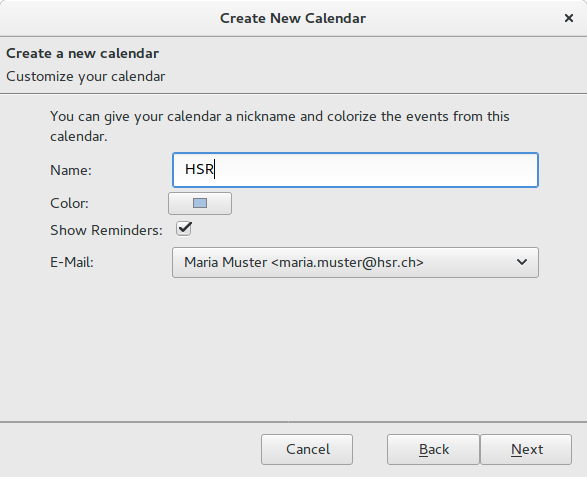
Task: Open the Maria Muster e-mail combo box
Action: (355, 262)
